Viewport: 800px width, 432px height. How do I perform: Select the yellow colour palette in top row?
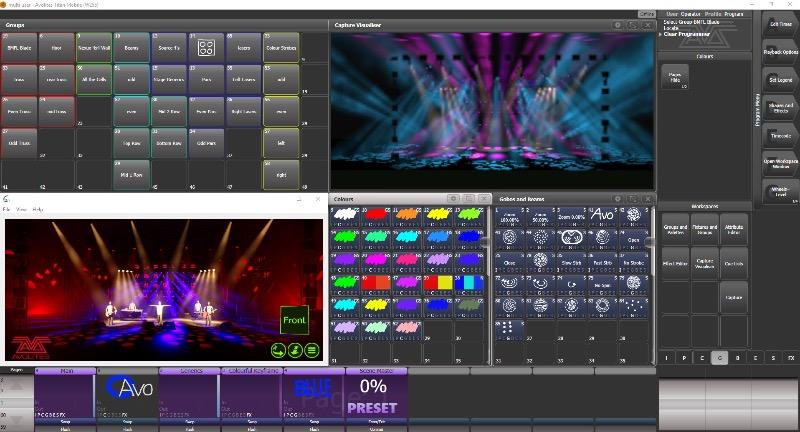438,215
